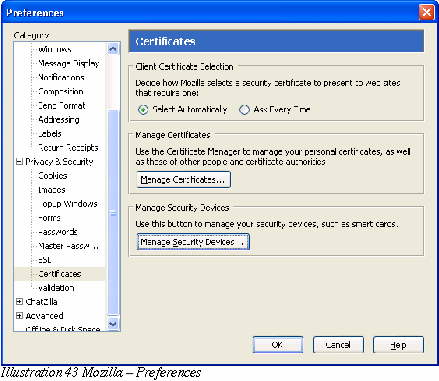
Task: Select the Master Passwords item
Action: click(x=68, y=246)
